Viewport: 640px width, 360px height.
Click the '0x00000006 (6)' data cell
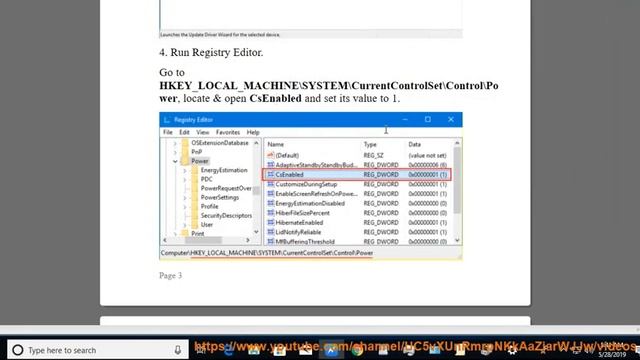427,165
